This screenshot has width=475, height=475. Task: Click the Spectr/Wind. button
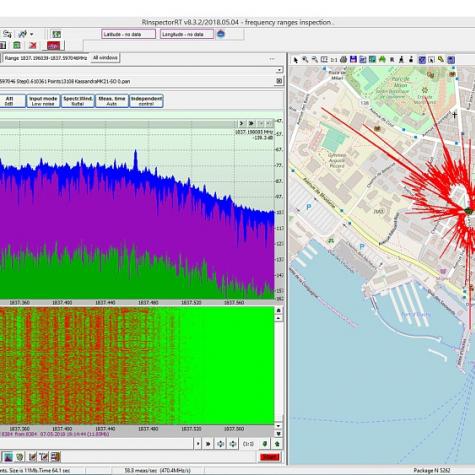[78, 101]
